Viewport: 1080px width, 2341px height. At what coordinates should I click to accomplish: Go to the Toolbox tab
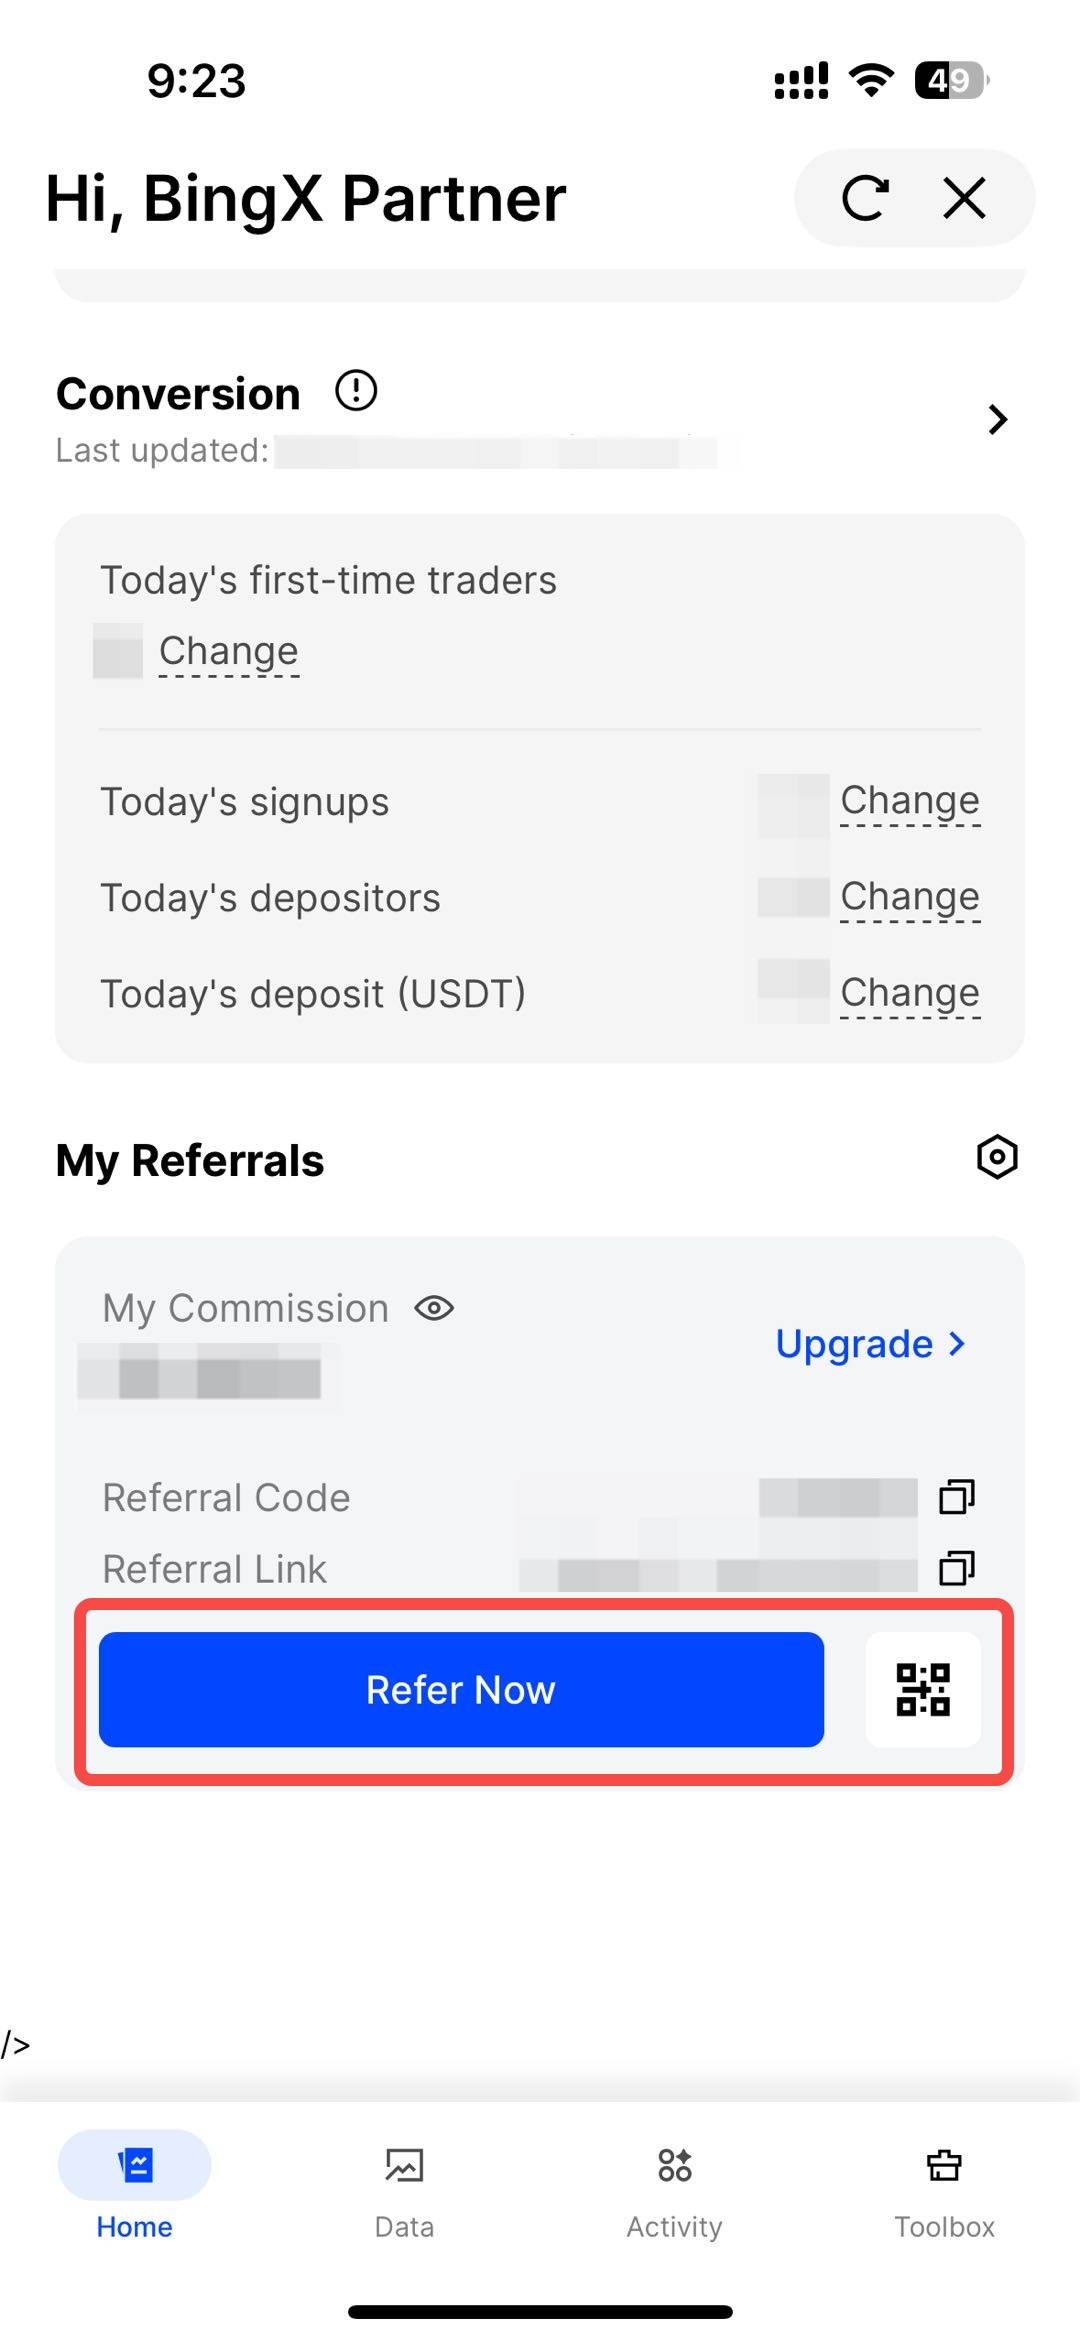coord(944,2187)
